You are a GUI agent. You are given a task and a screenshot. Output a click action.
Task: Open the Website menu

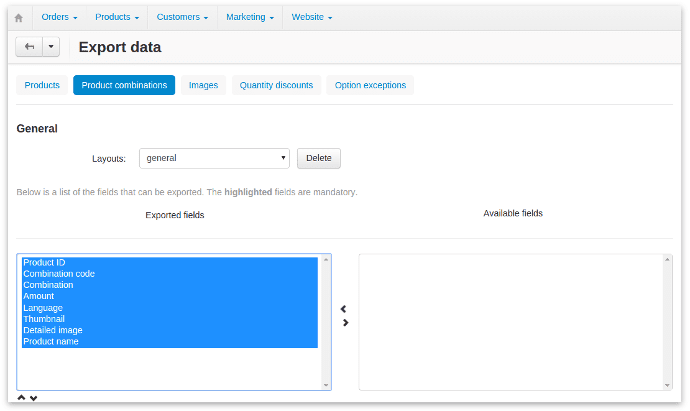tap(311, 17)
